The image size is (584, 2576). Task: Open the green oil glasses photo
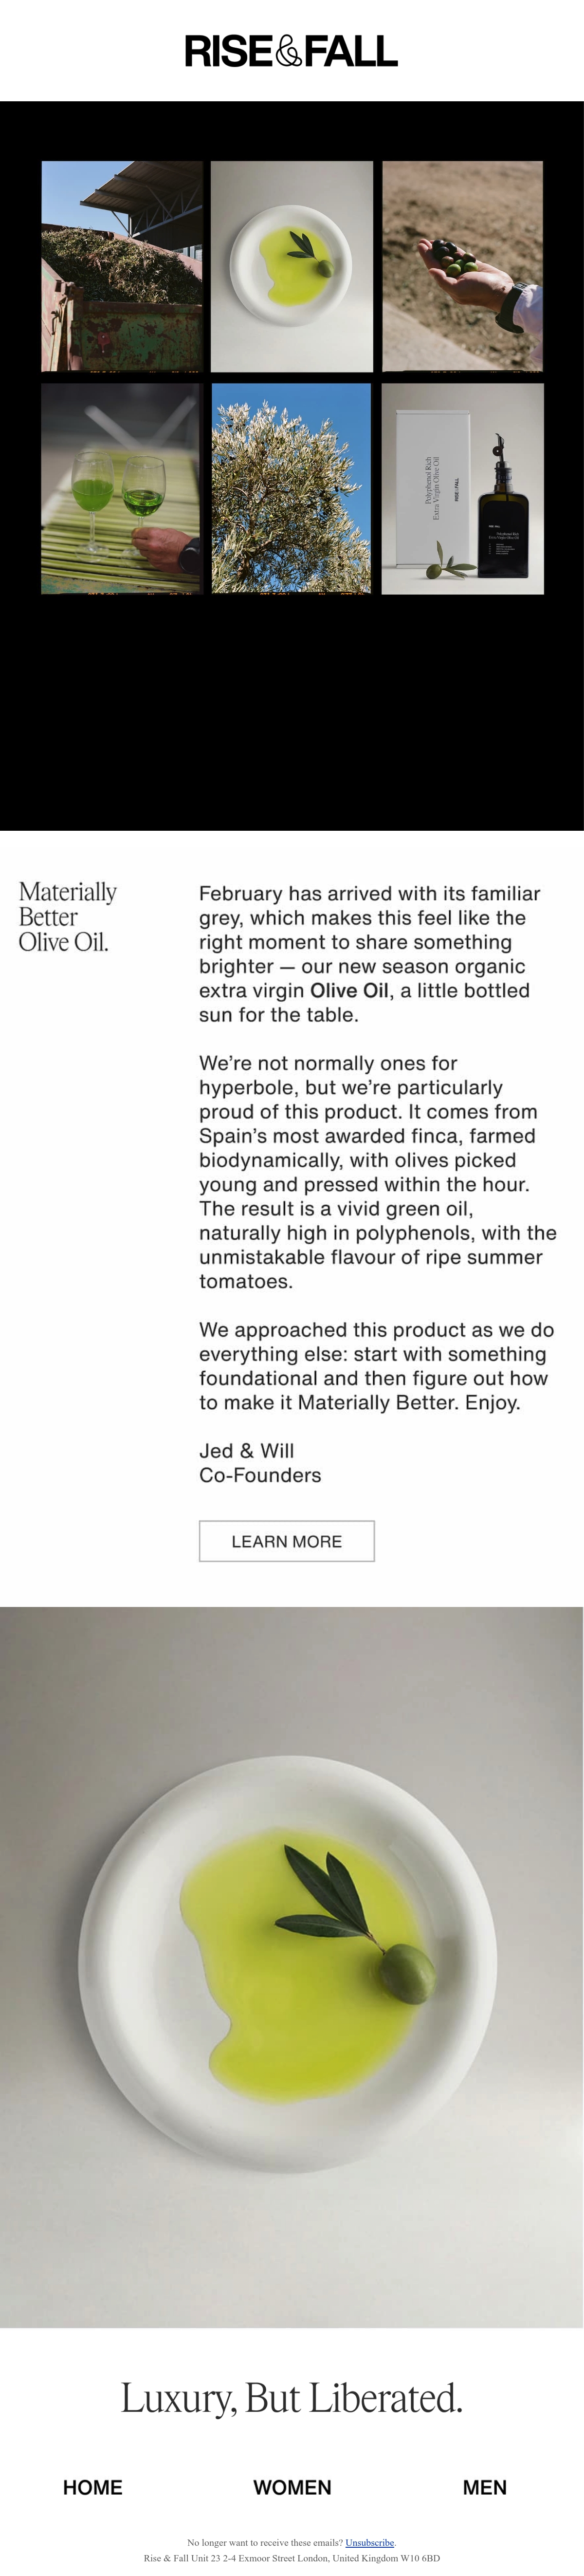point(122,489)
